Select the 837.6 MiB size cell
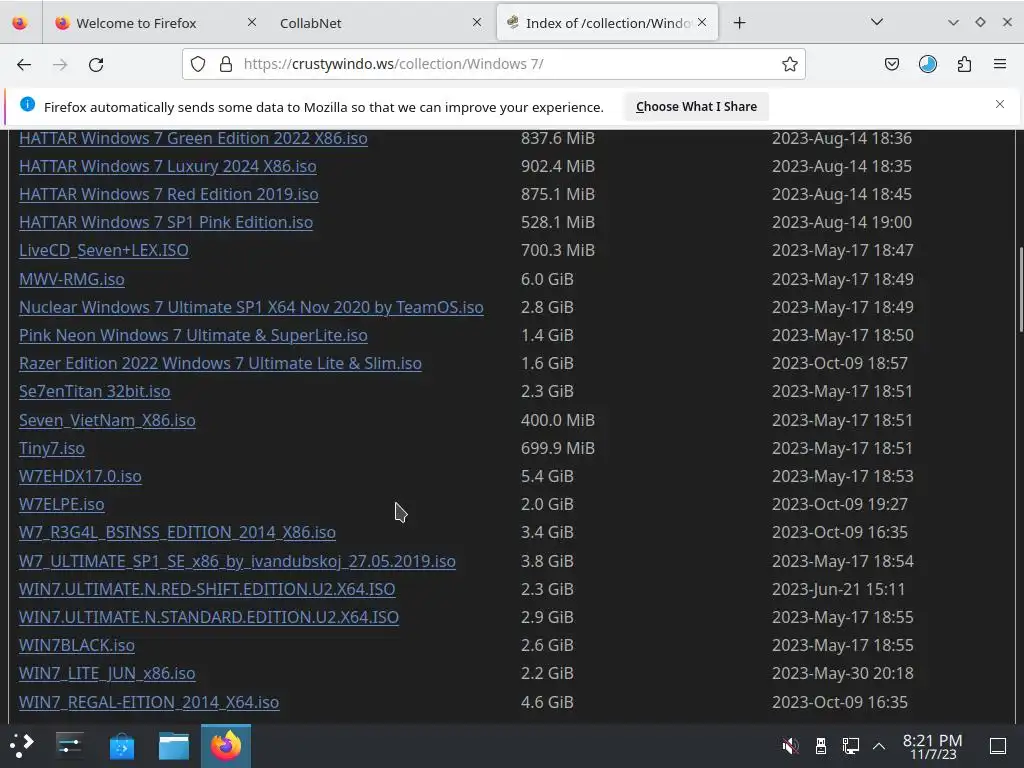 pyautogui.click(x=558, y=138)
